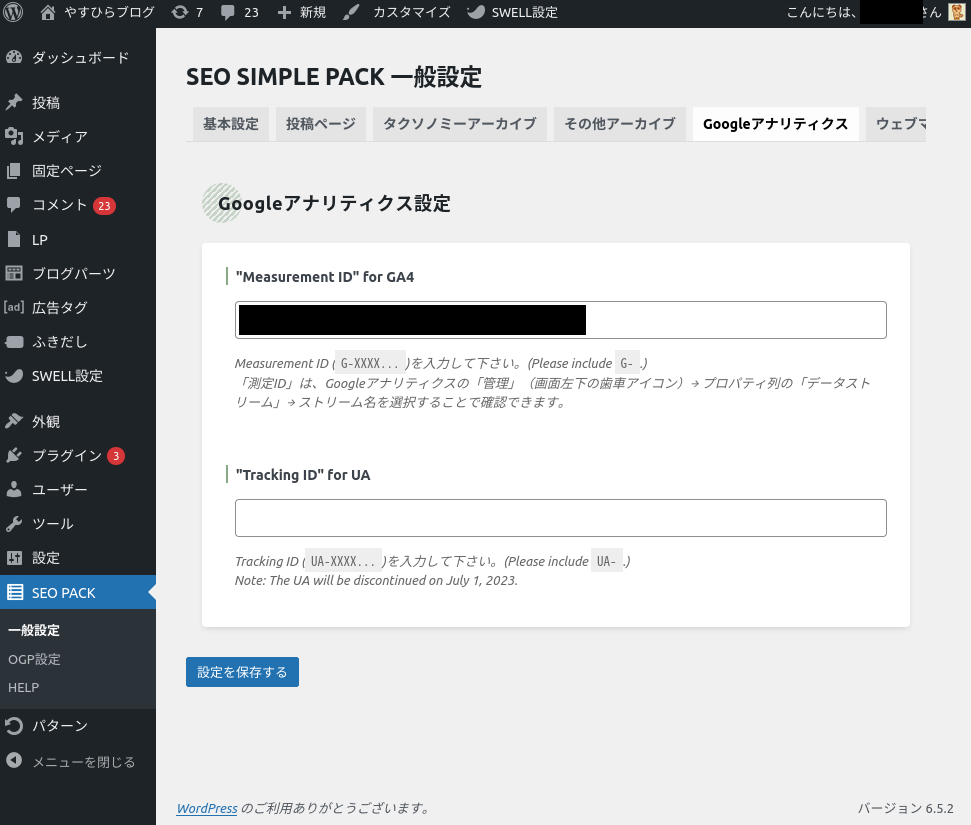Select the 投稿ページ tab

pos(320,124)
